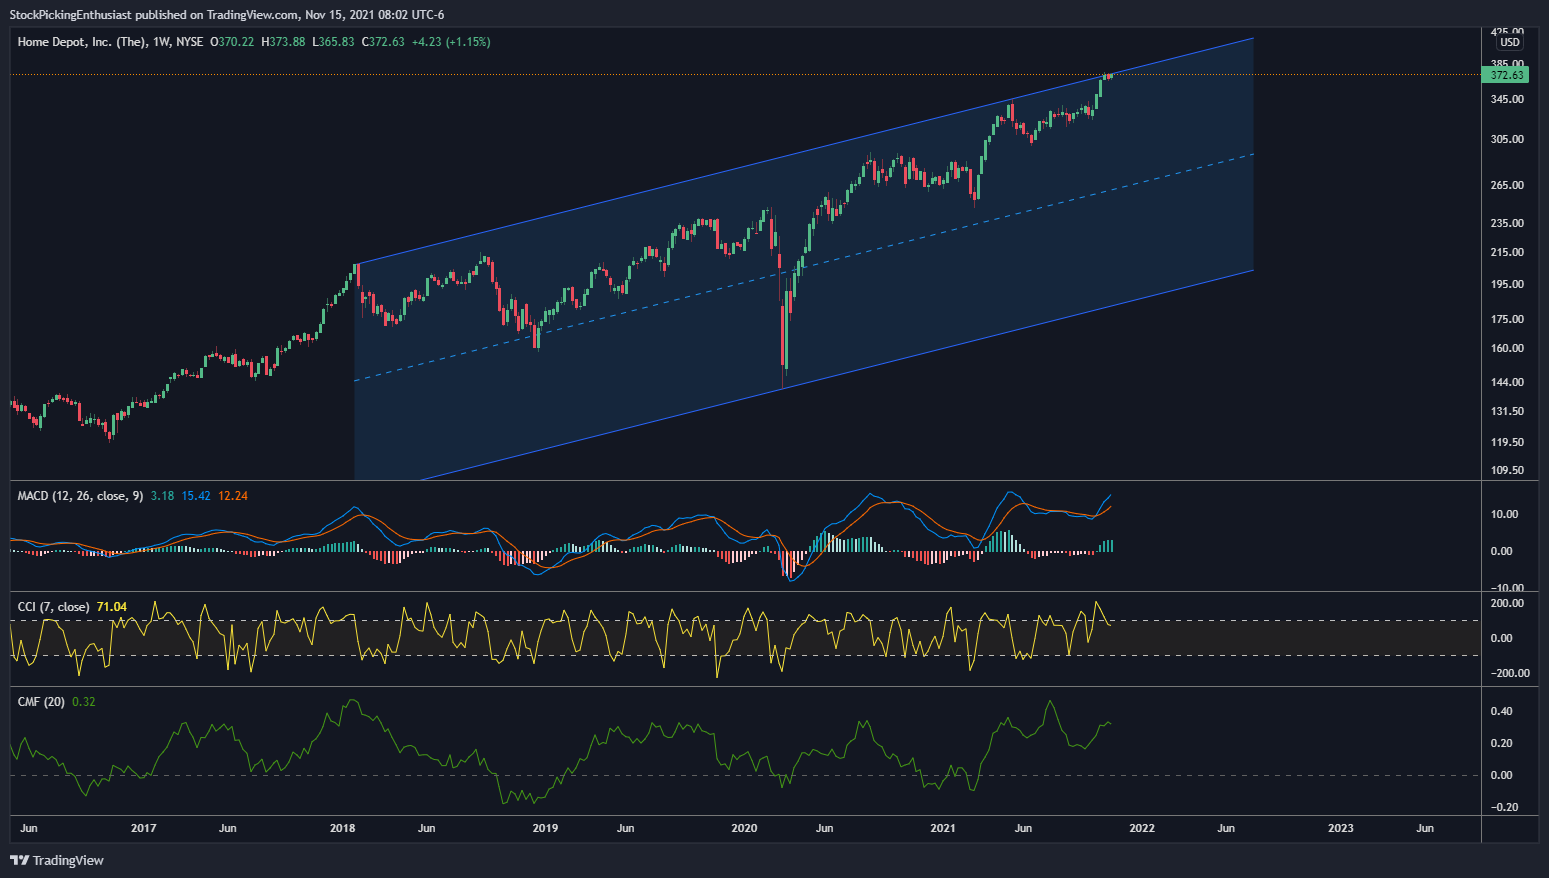Click the 144.00 price axis label

[1507, 383]
